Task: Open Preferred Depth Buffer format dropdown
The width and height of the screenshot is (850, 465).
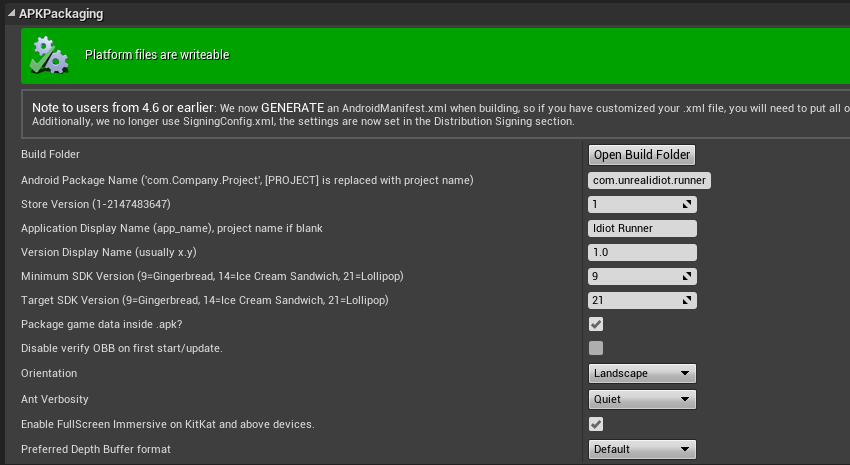Action: [642, 449]
